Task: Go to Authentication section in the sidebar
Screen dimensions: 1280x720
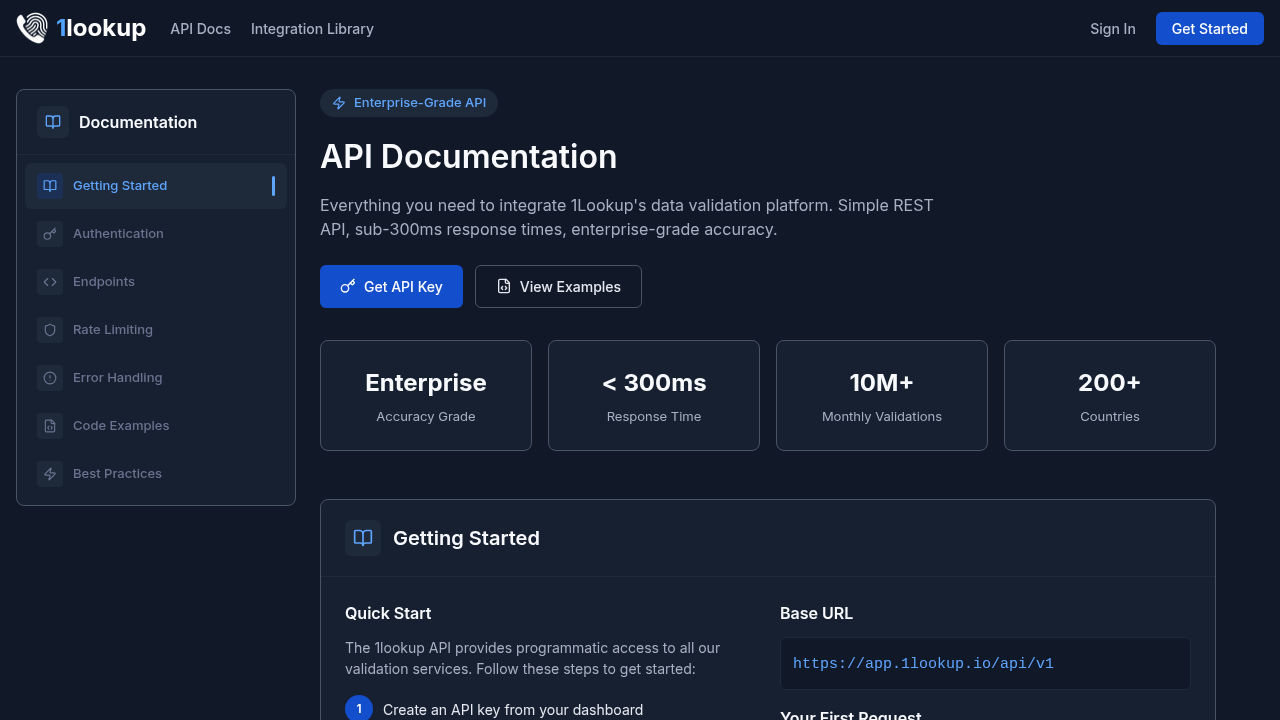Action: coord(156,234)
